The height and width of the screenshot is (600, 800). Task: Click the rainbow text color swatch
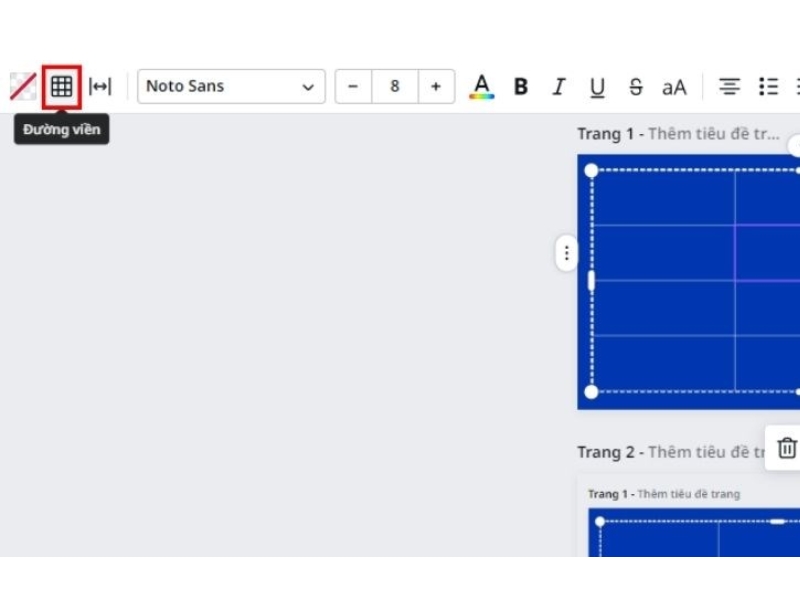[x=482, y=94]
